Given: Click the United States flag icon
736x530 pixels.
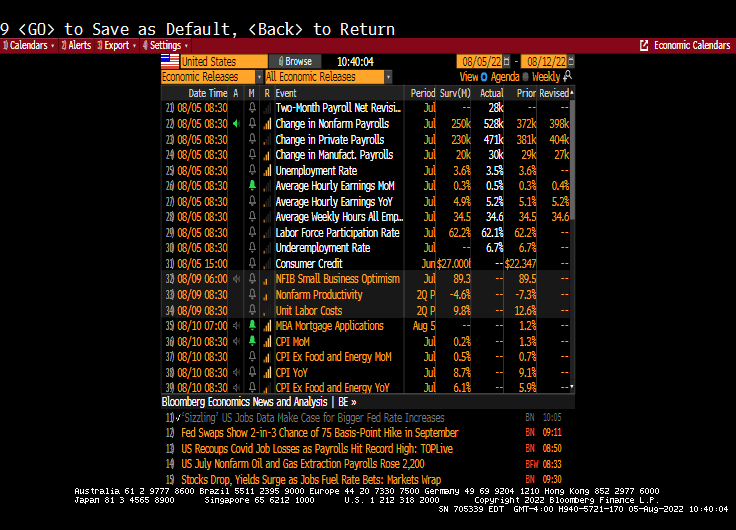Looking at the screenshot, I should click(170, 61).
